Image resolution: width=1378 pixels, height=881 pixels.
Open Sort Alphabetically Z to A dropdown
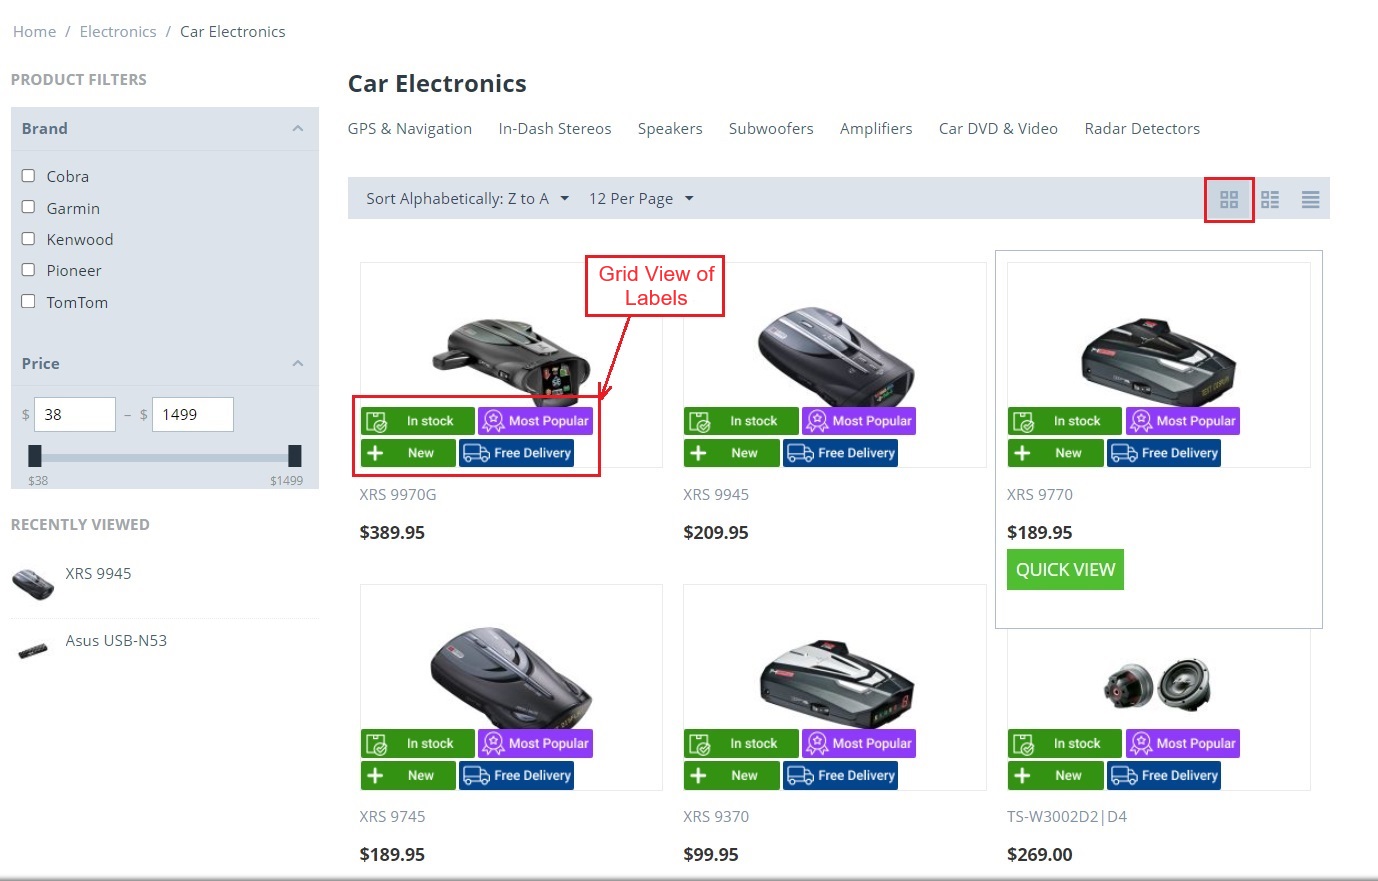tap(467, 199)
